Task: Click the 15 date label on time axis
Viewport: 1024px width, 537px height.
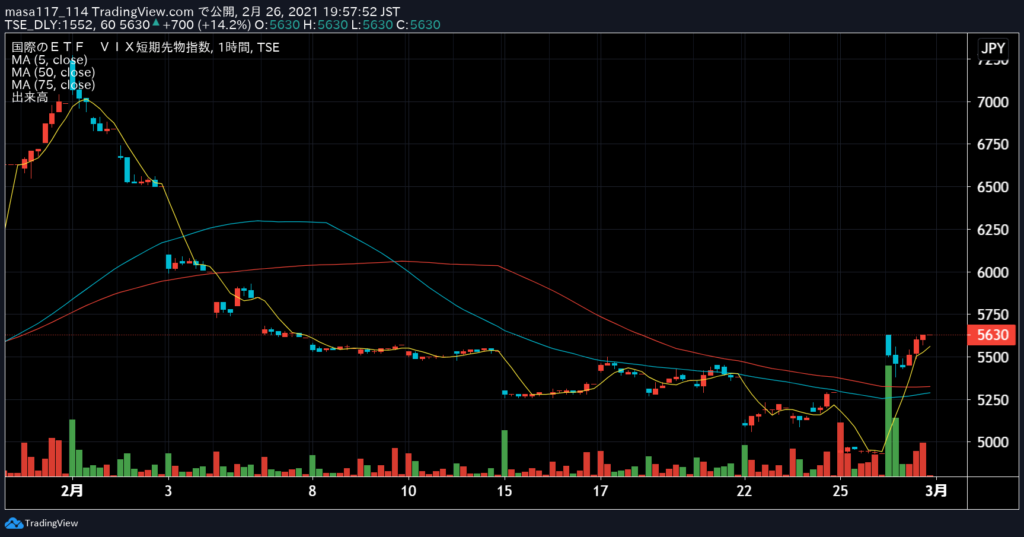Action: tap(504, 491)
